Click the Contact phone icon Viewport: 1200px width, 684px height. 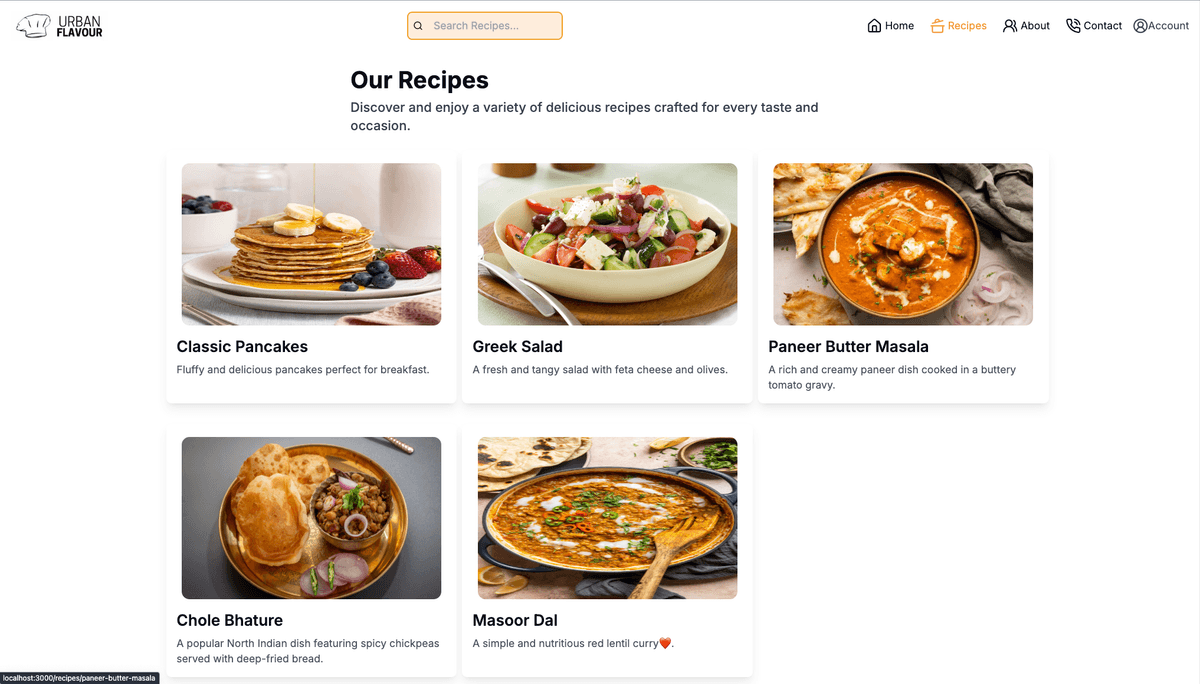point(1073,26)
